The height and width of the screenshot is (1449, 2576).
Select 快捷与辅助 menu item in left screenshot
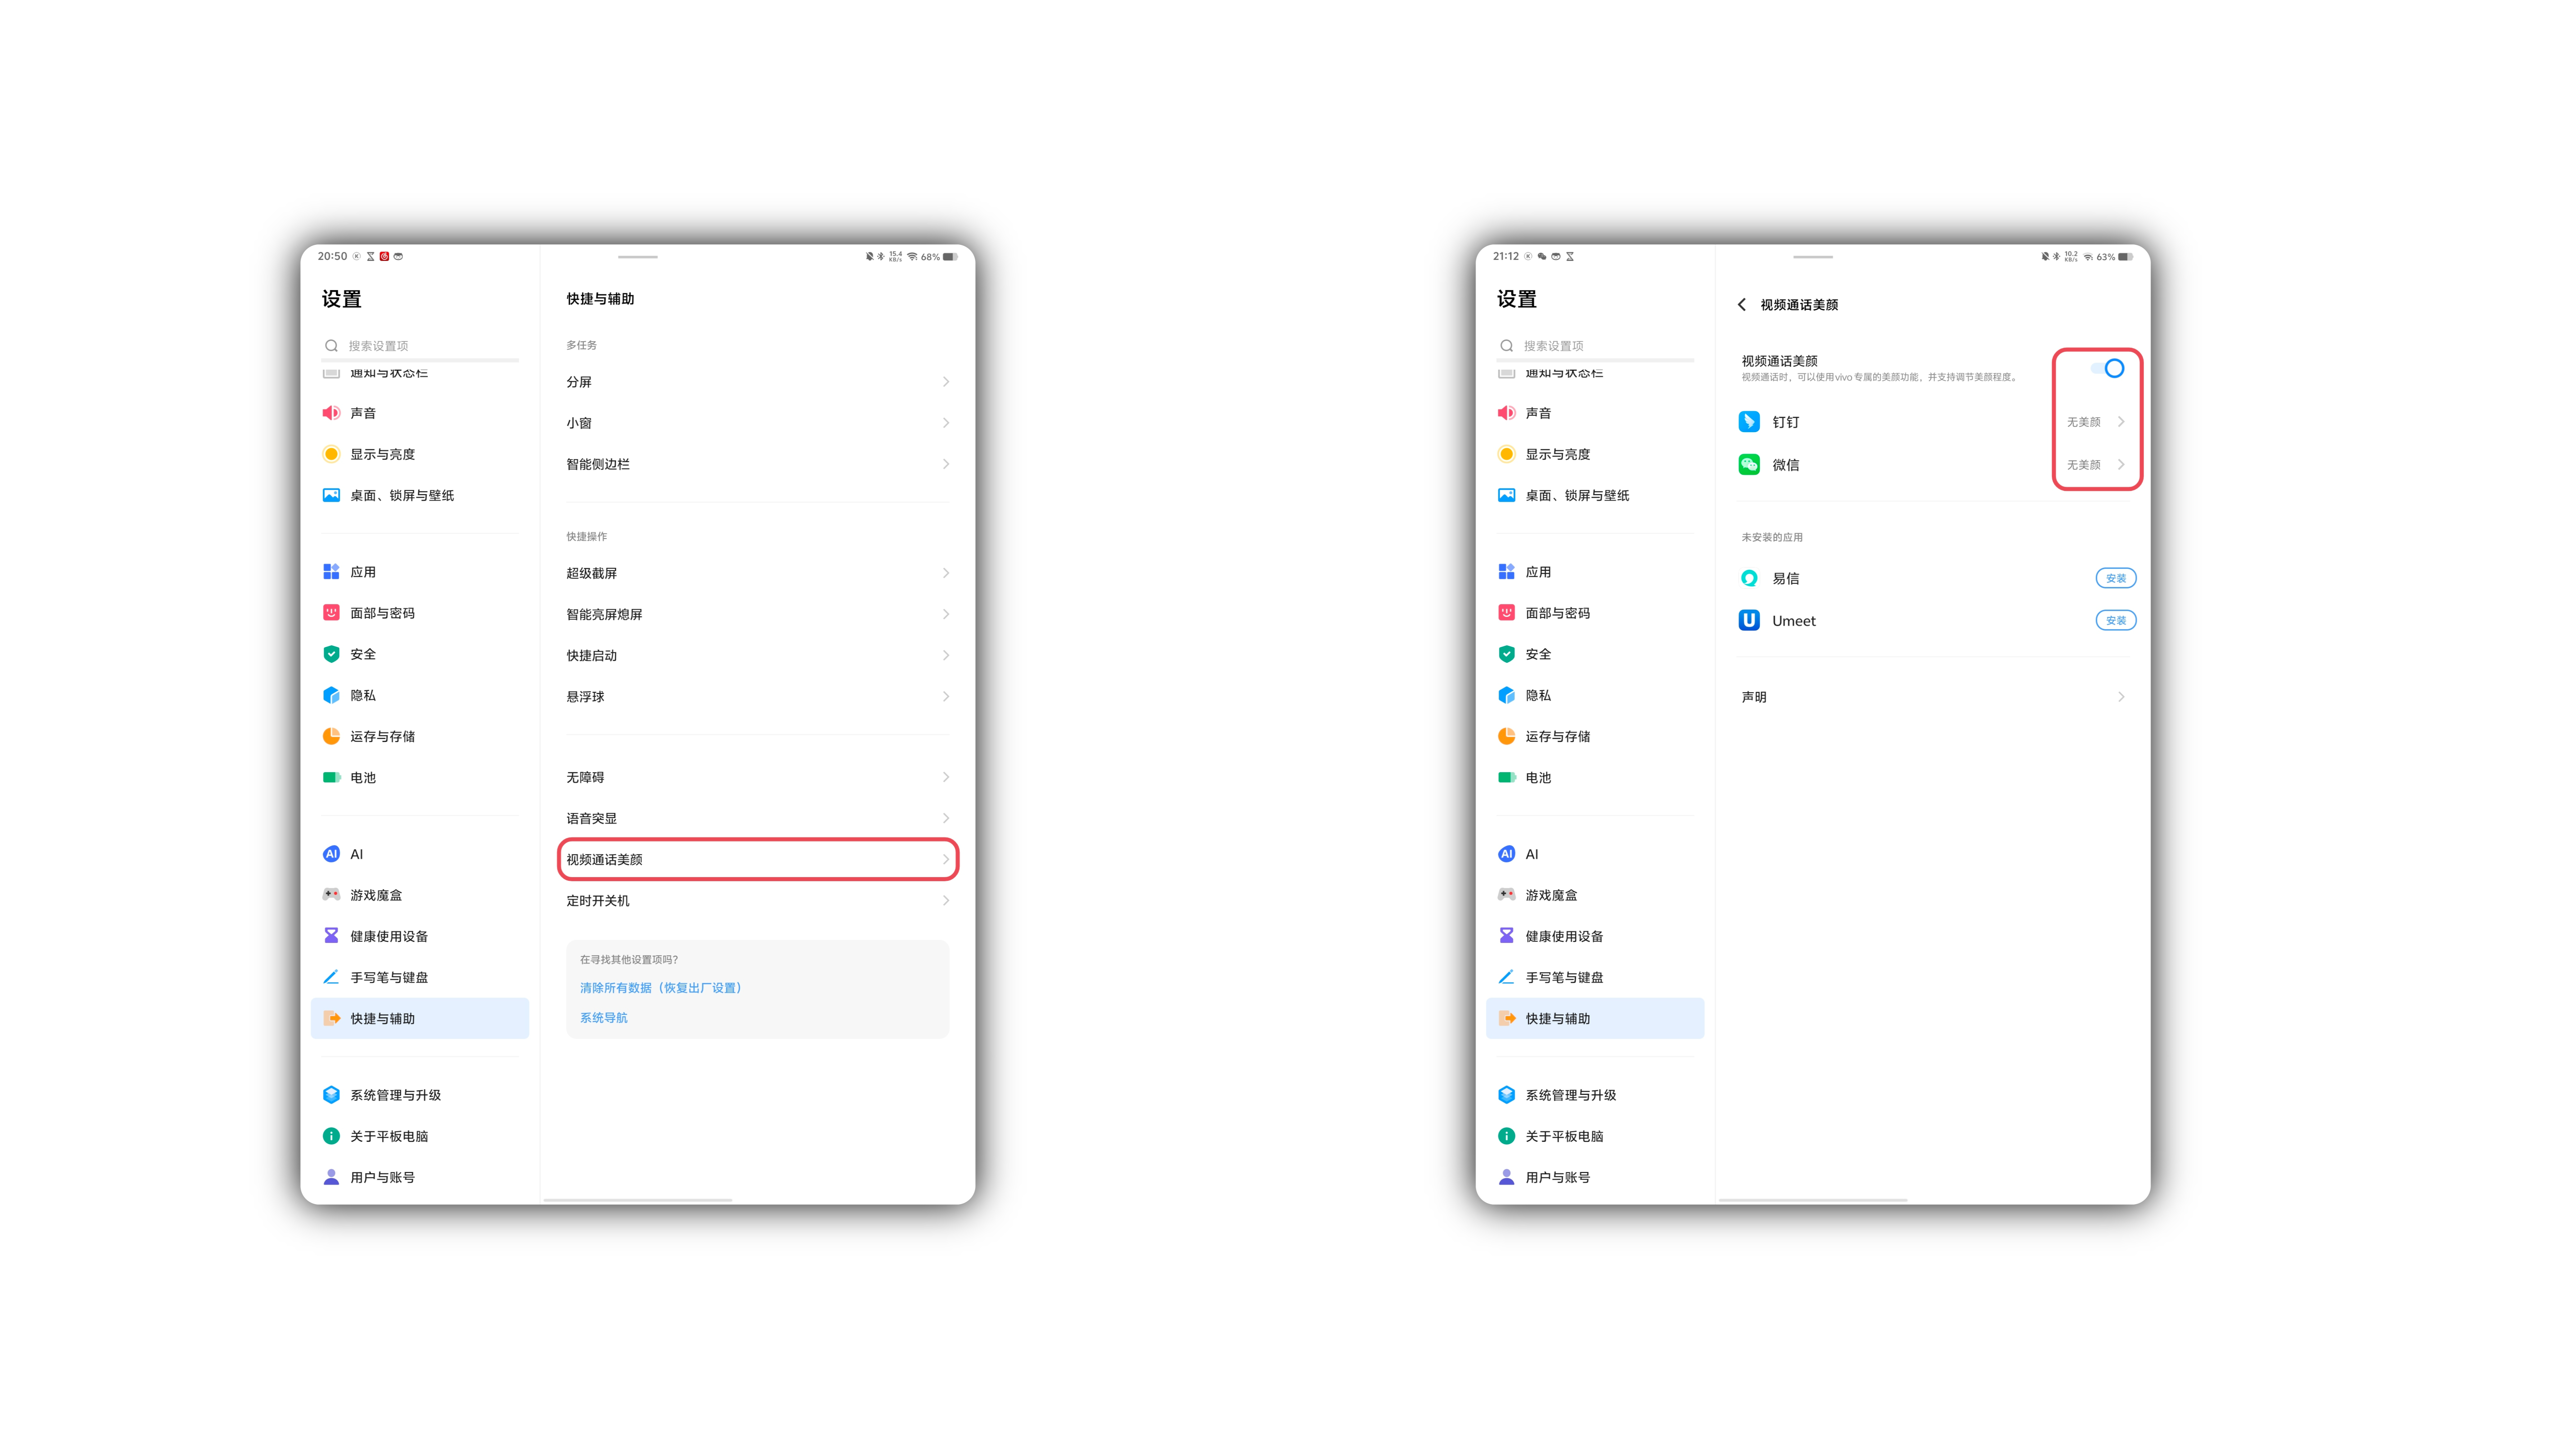tap(420, 1018)
